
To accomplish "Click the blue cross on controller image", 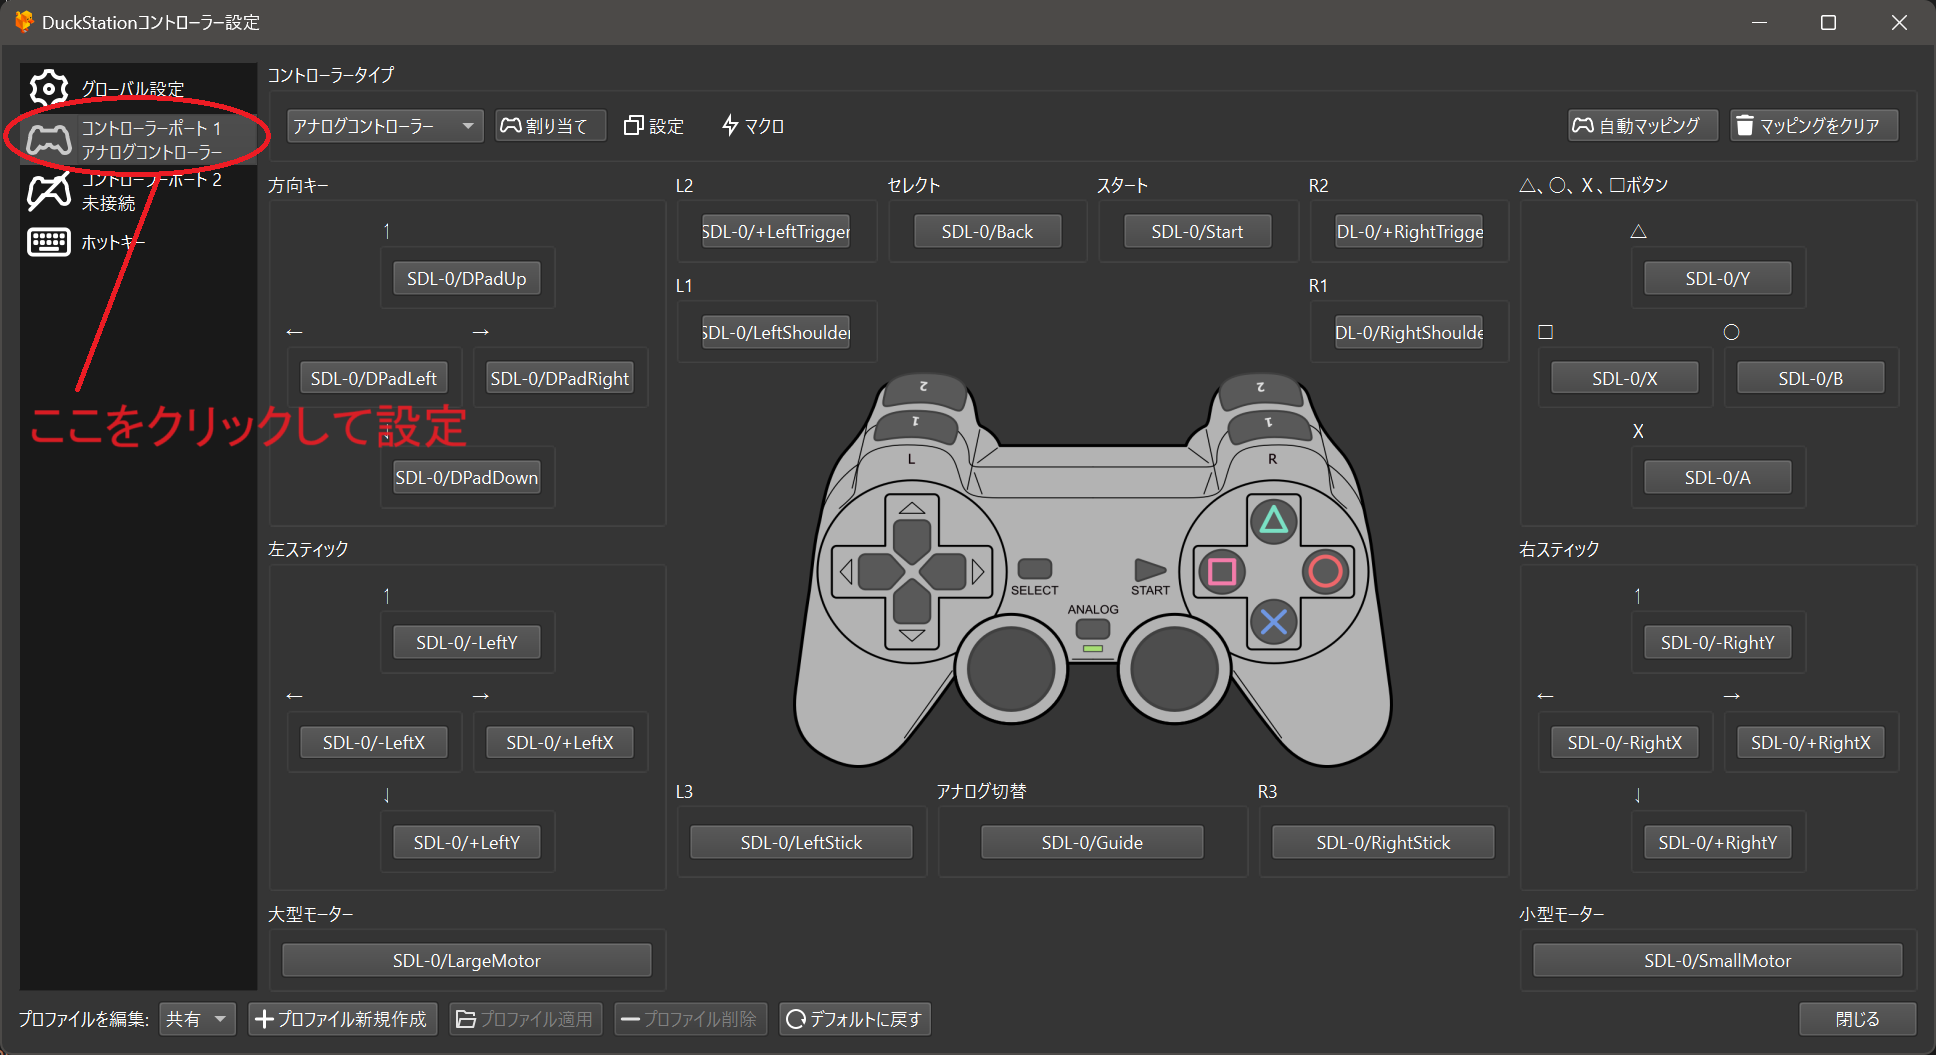I will coord(1273,622).
